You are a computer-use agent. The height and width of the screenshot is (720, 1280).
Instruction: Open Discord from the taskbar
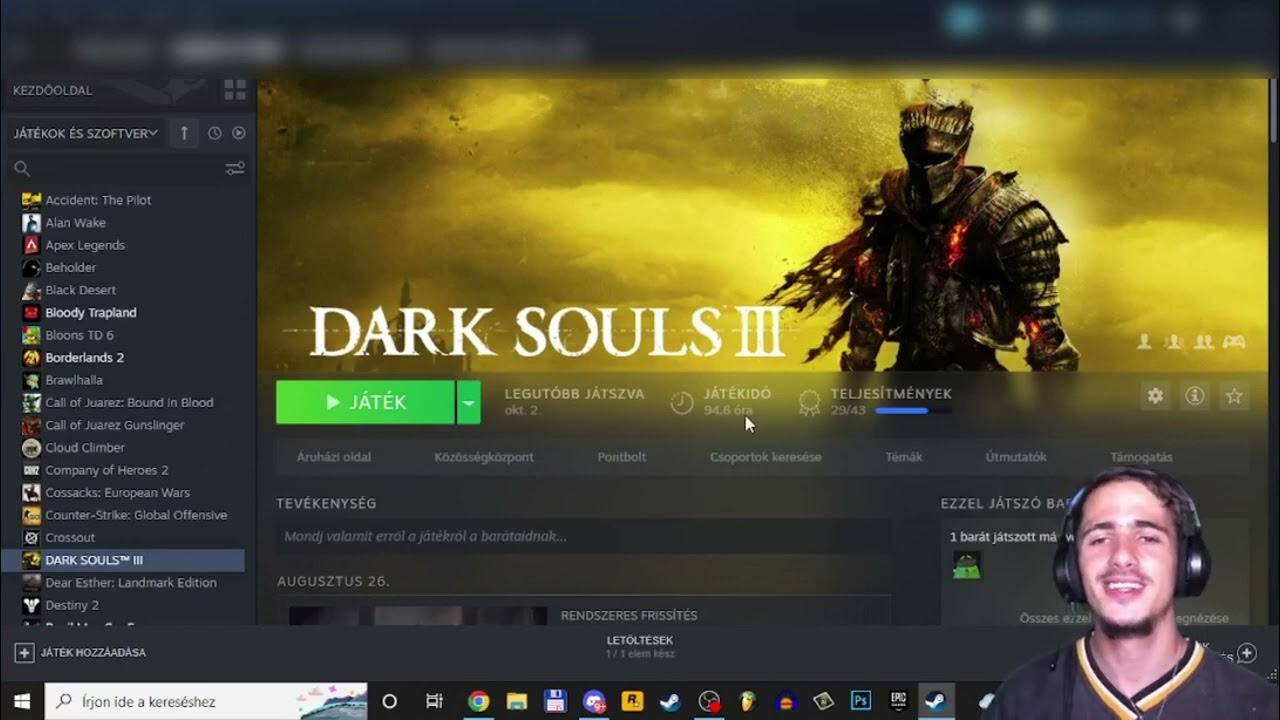594,701
